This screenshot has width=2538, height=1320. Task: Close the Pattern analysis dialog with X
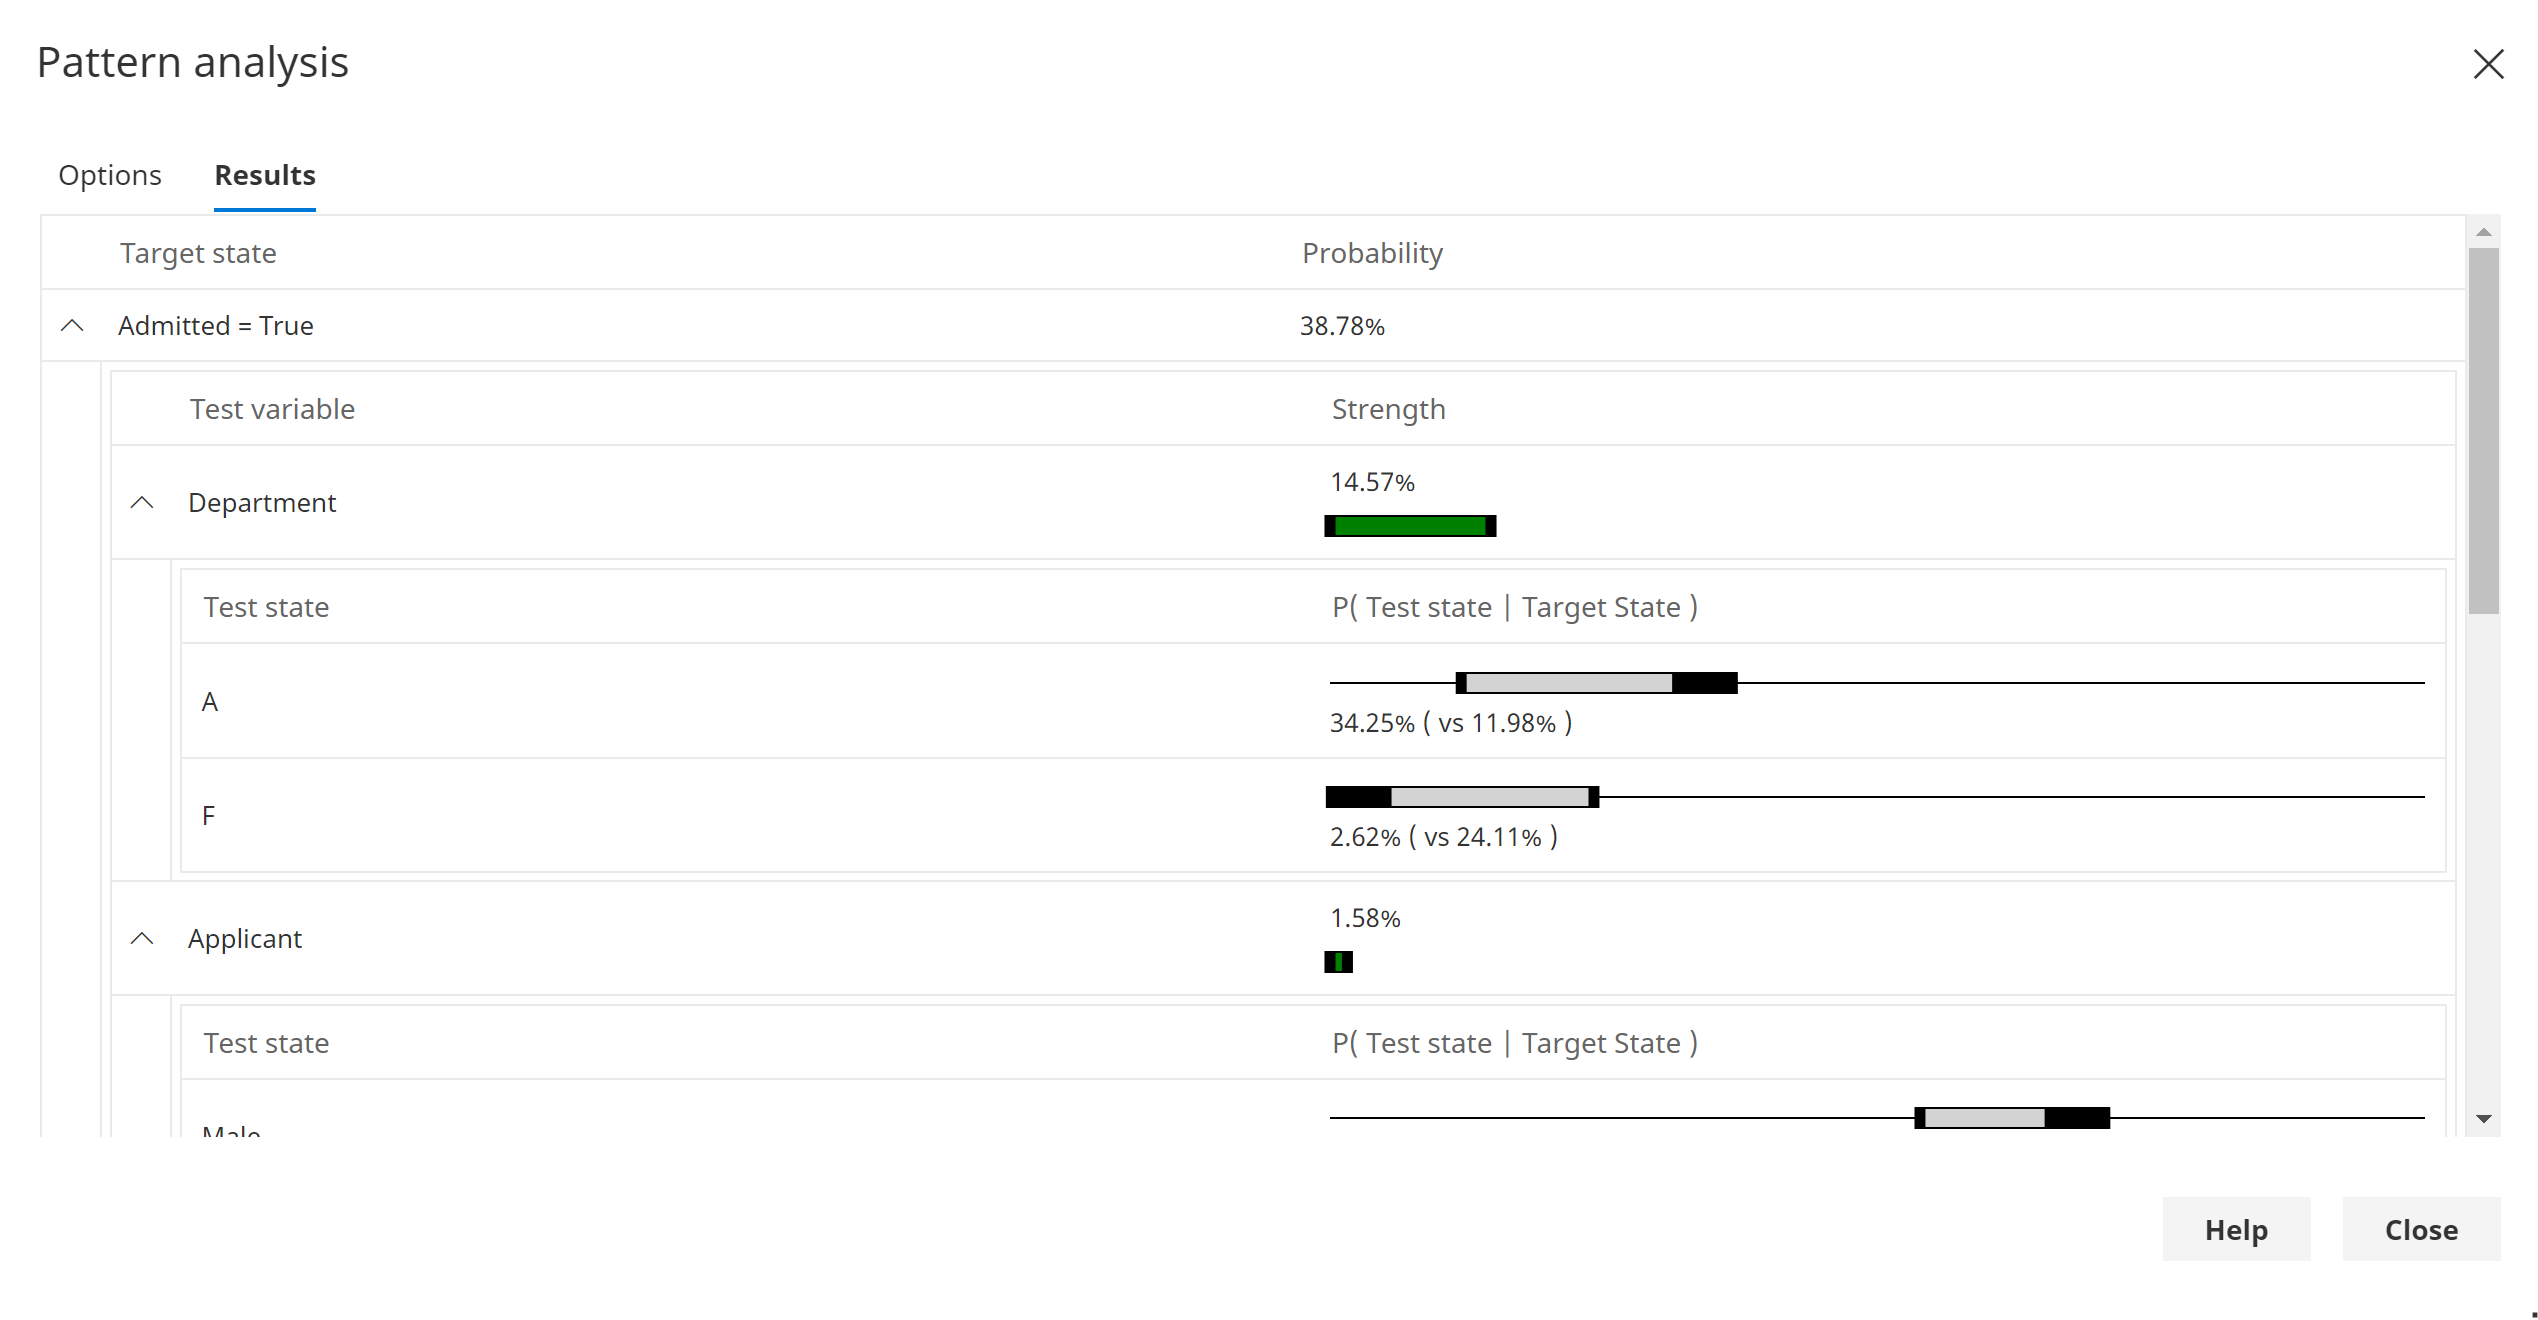pos(2488,64)
